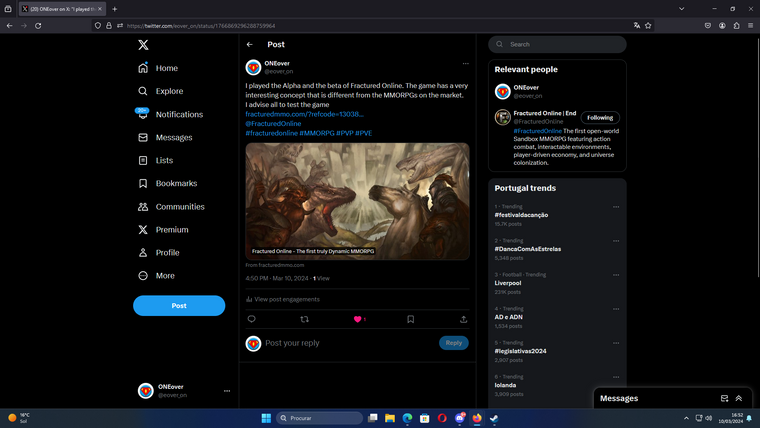This screenshot has width=760, height=428.
Task: Open the Windows Start menu
Action: coord(266,418)
